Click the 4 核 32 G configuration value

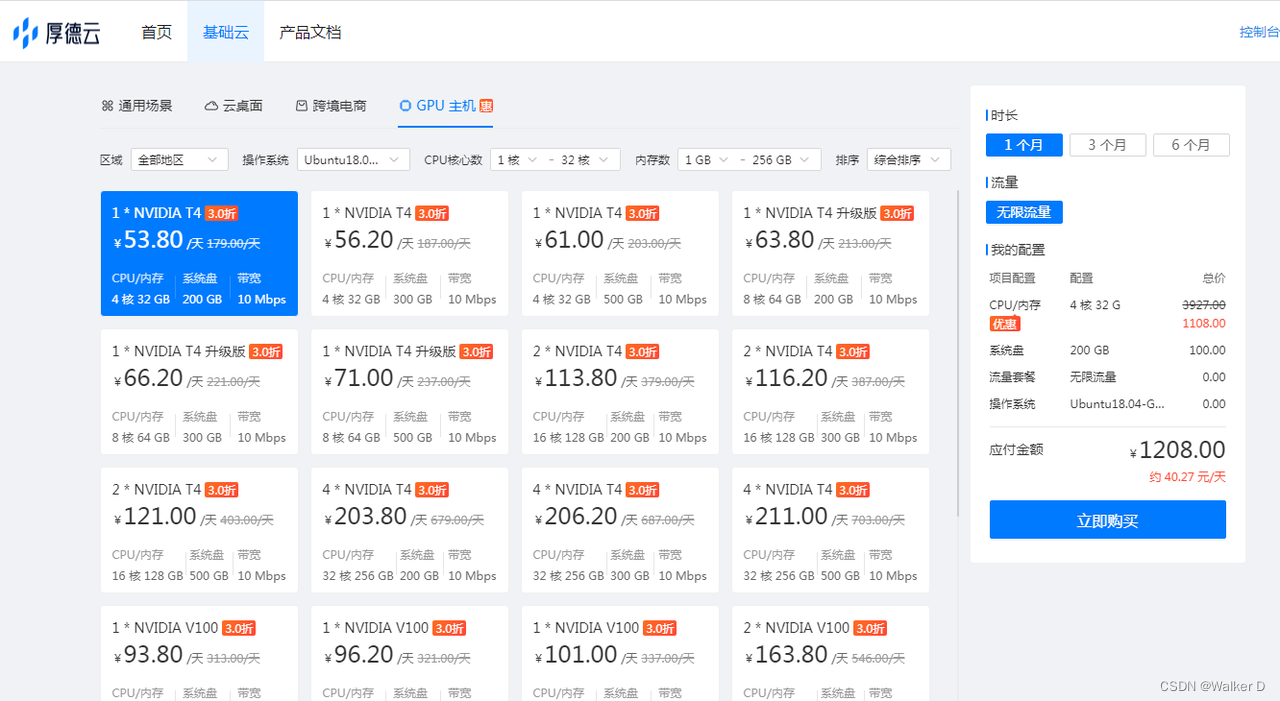coord(1095,305)
